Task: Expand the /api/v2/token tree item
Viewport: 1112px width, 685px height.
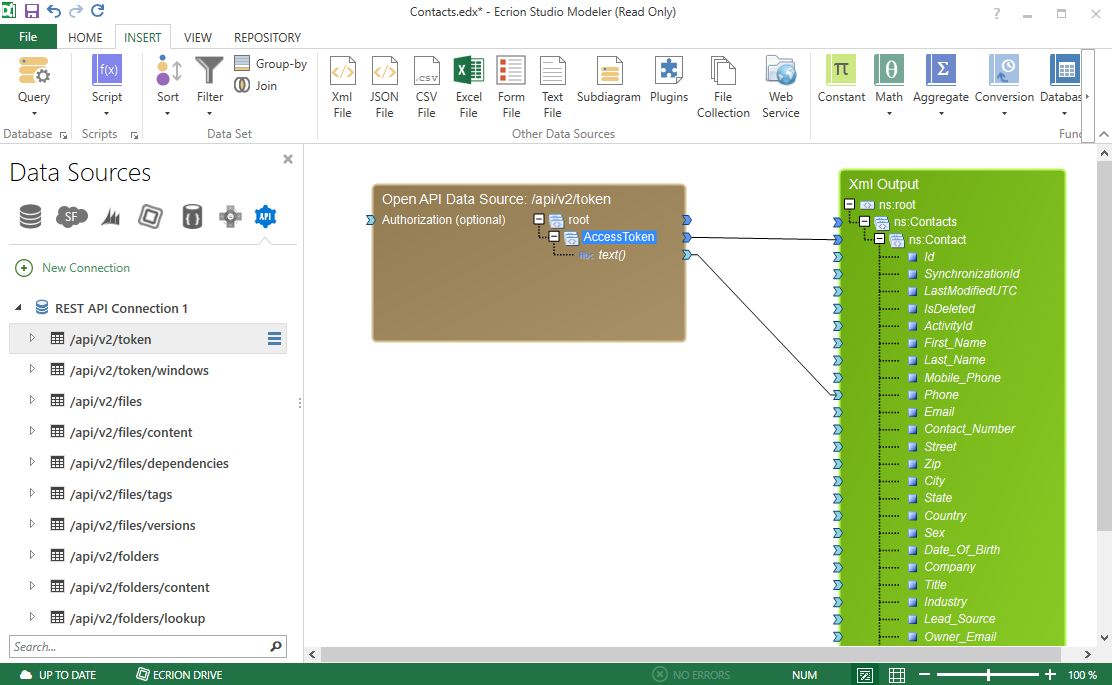Action: (x=30, y=338)
